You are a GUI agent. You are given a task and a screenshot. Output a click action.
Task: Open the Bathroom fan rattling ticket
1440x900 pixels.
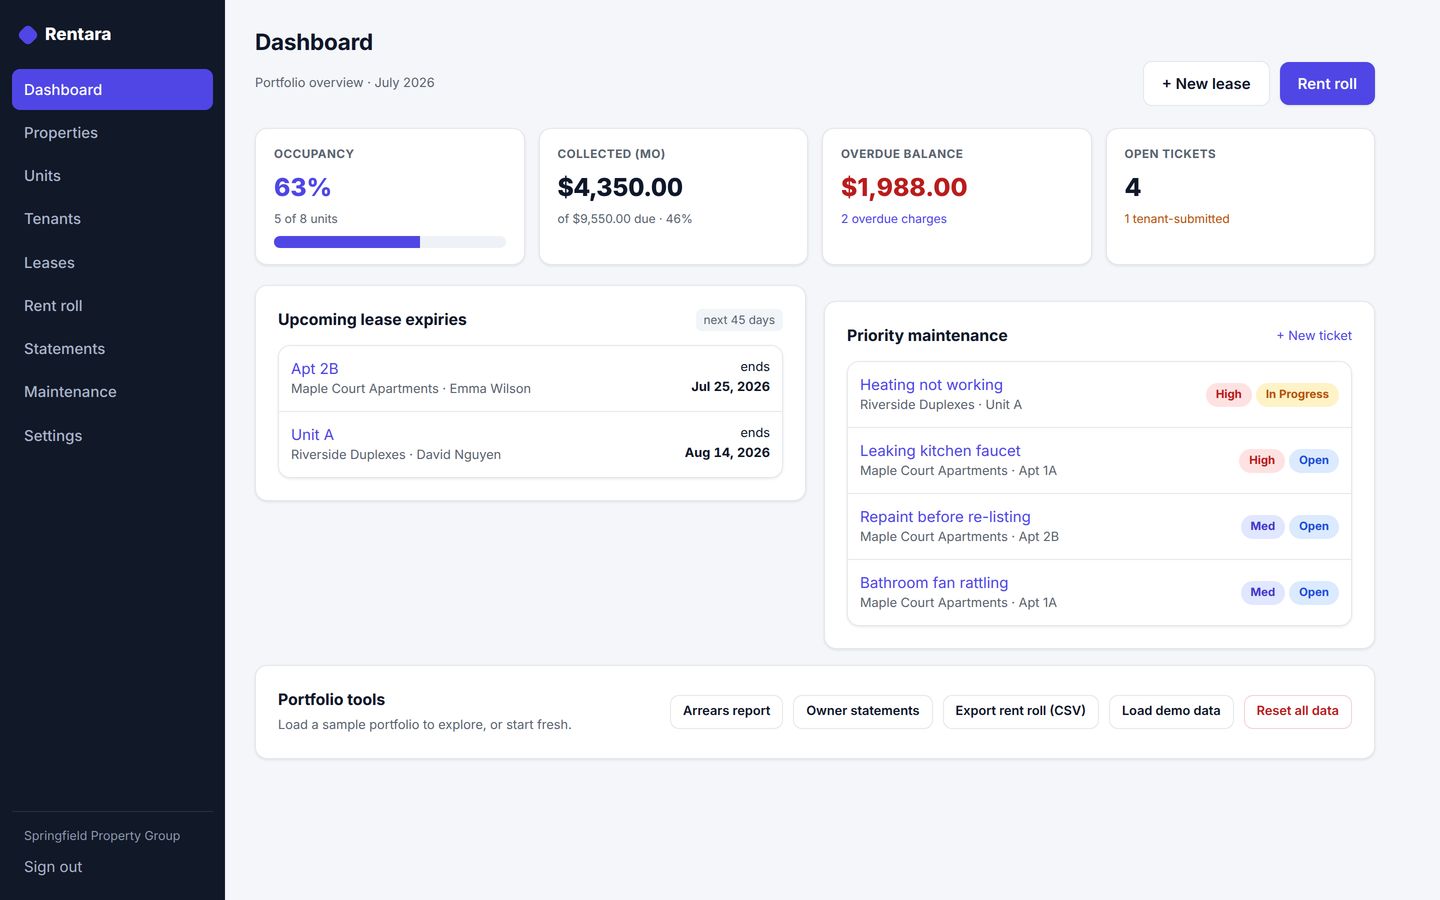[x=934, y=583]
